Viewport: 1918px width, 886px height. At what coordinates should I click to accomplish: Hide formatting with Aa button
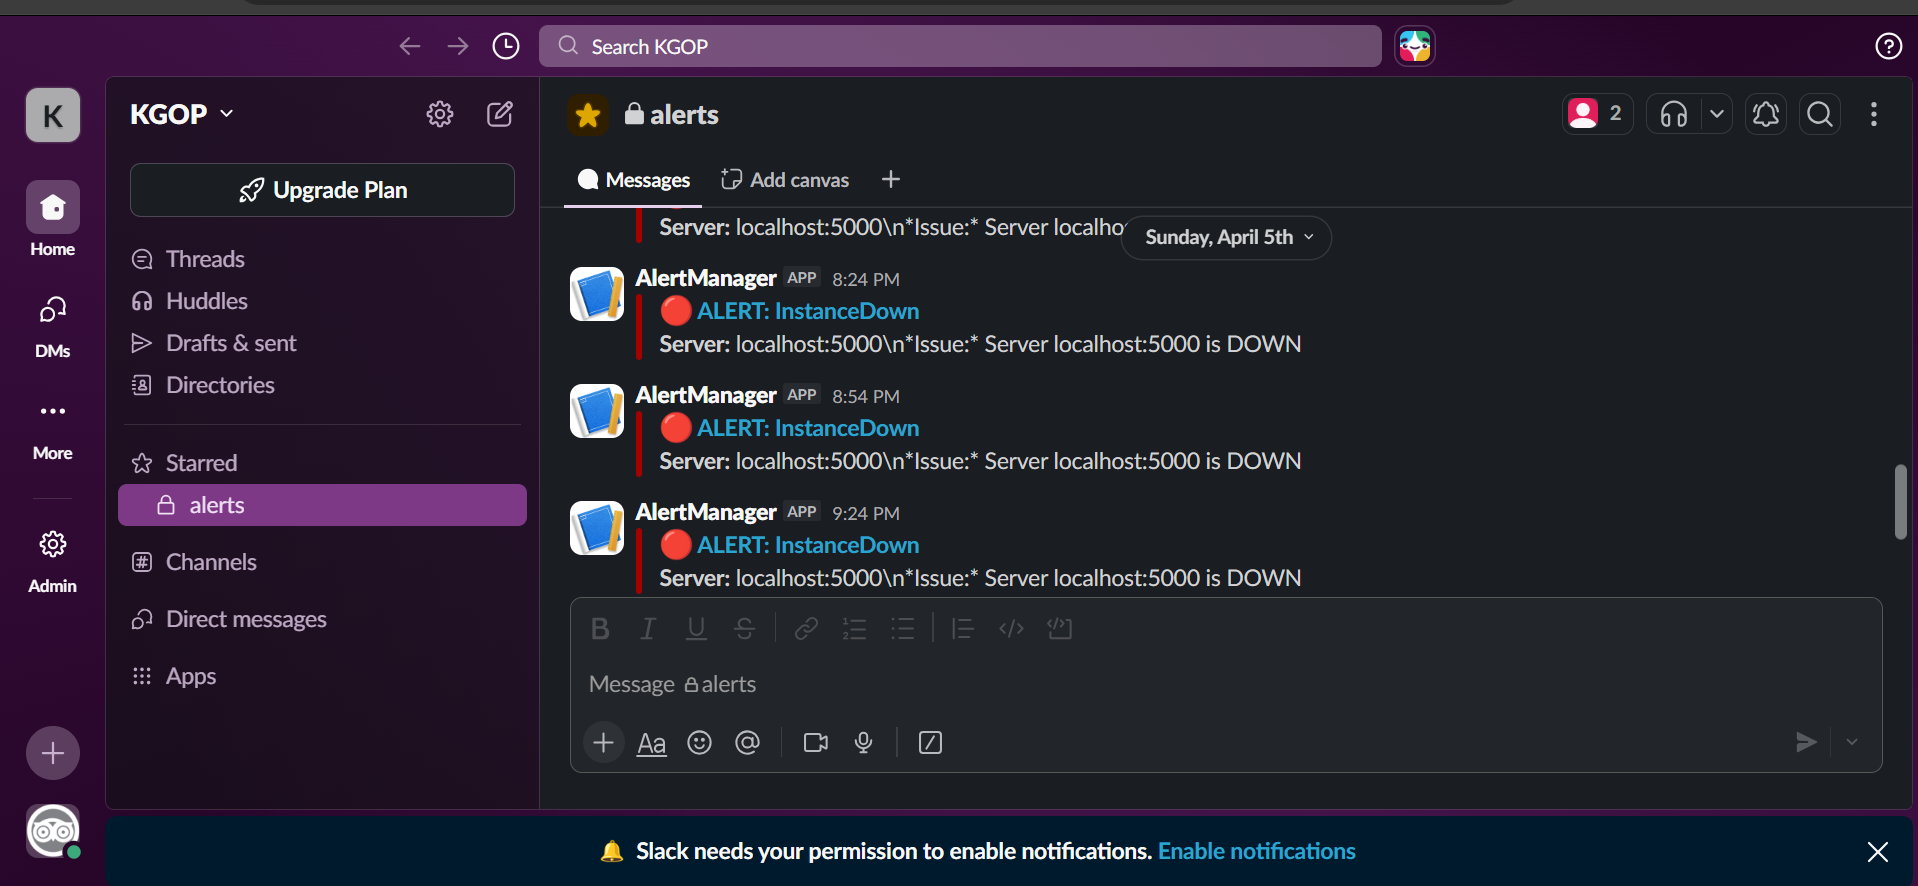(x=652, y=743)
